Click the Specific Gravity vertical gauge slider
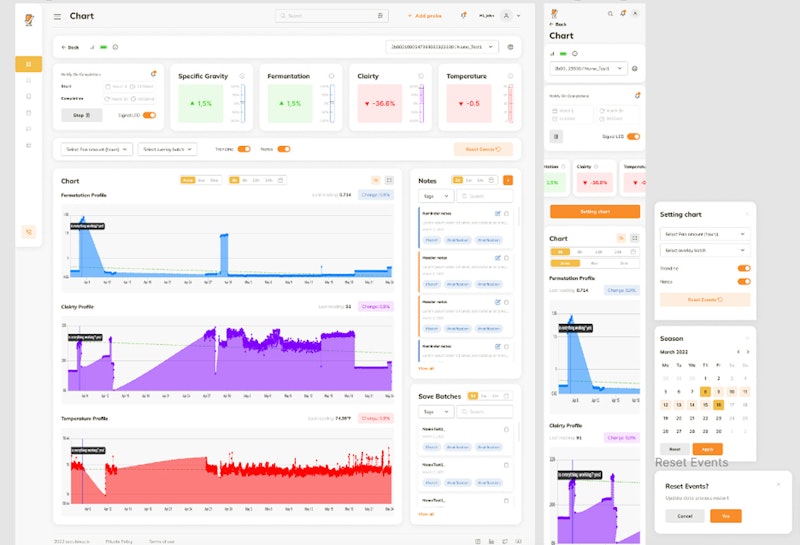The image size is (800, 545). (x=243, y=104)
